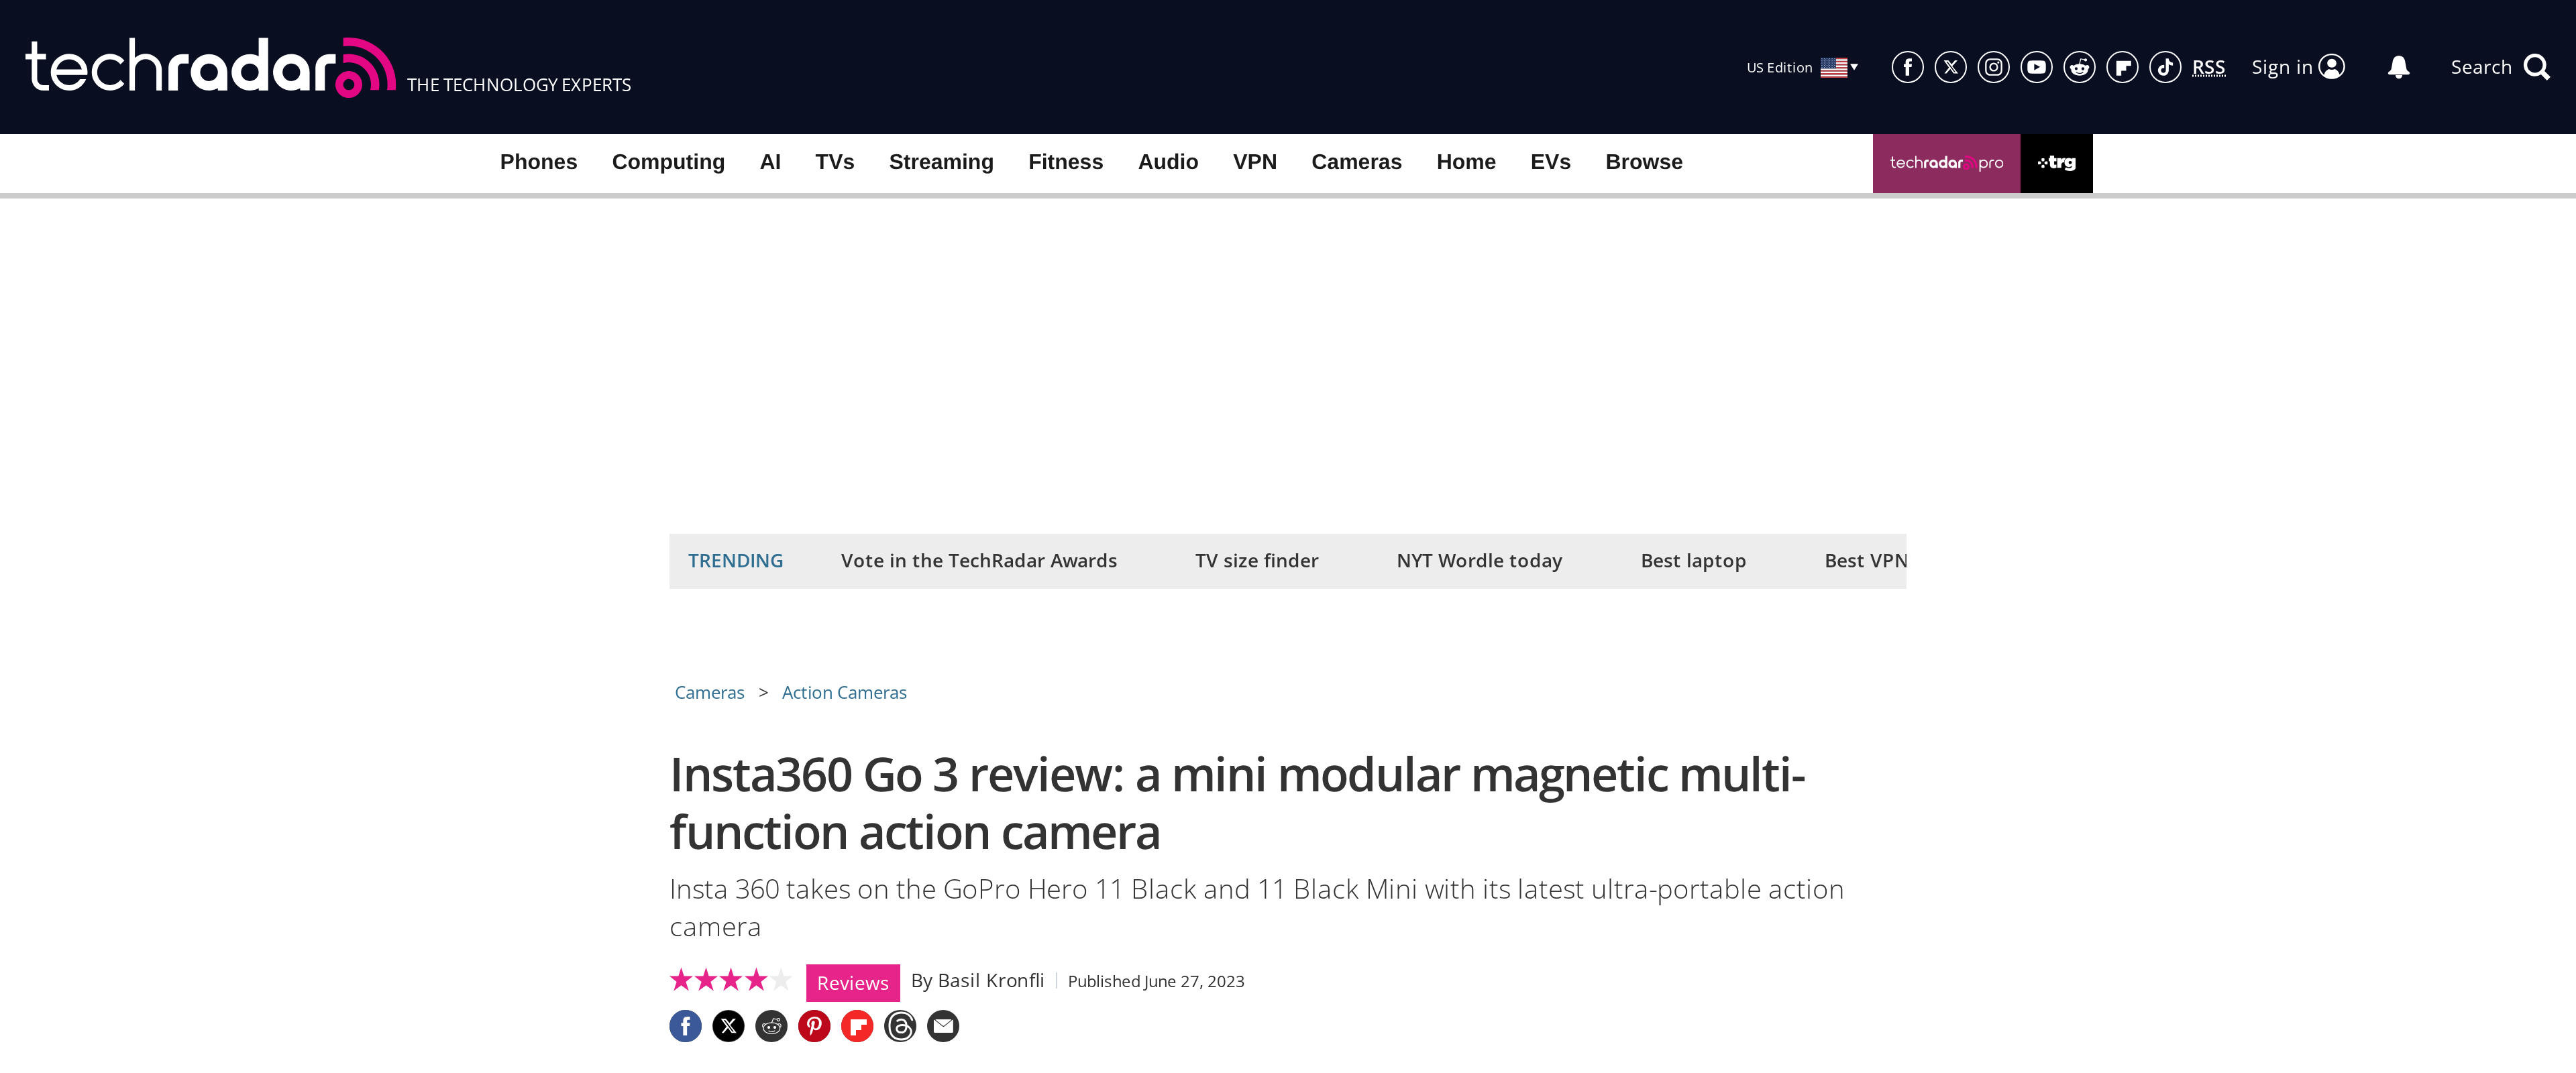Open TechRadar's Facebook page in header

click(1907, 67)
